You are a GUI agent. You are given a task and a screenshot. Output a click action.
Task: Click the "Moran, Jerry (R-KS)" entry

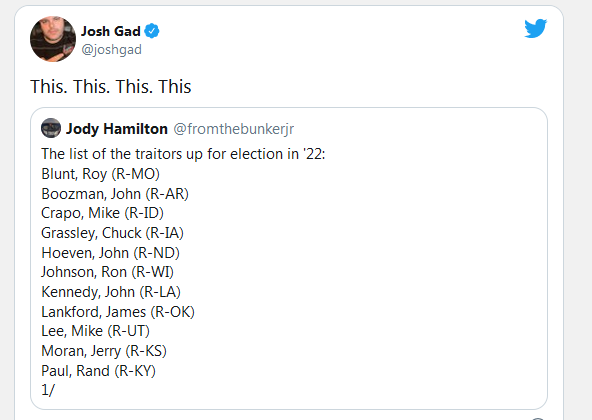click(x=104, y=351)
